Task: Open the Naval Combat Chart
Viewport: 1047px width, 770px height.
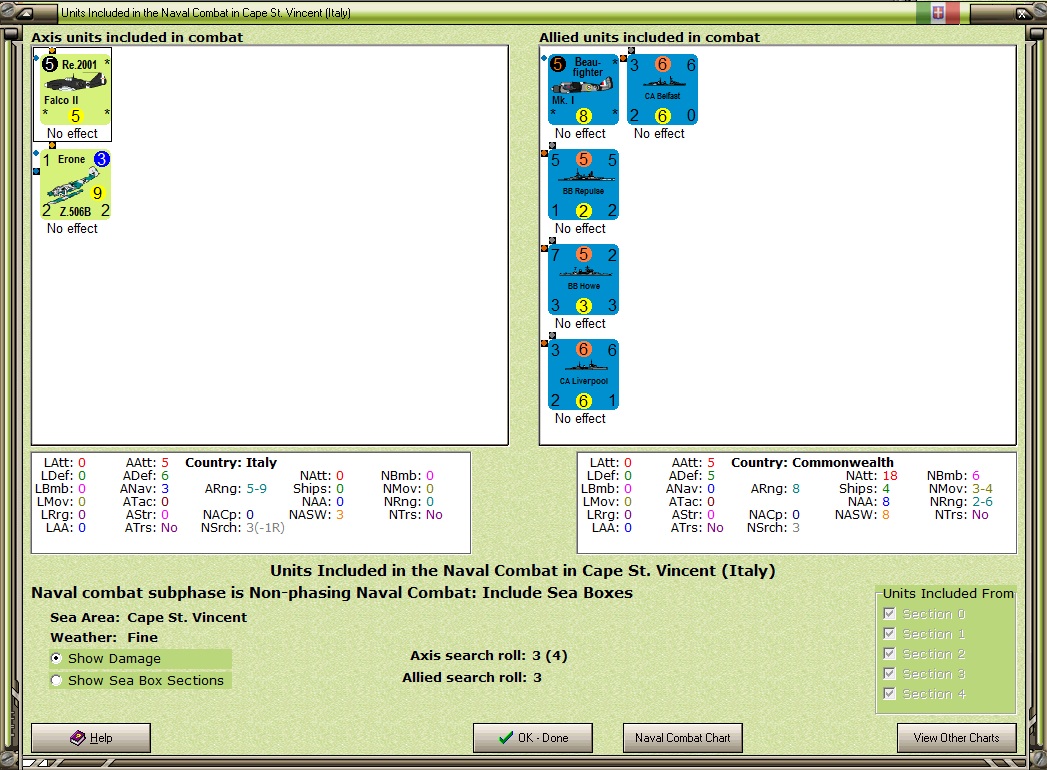Action: 682,738
